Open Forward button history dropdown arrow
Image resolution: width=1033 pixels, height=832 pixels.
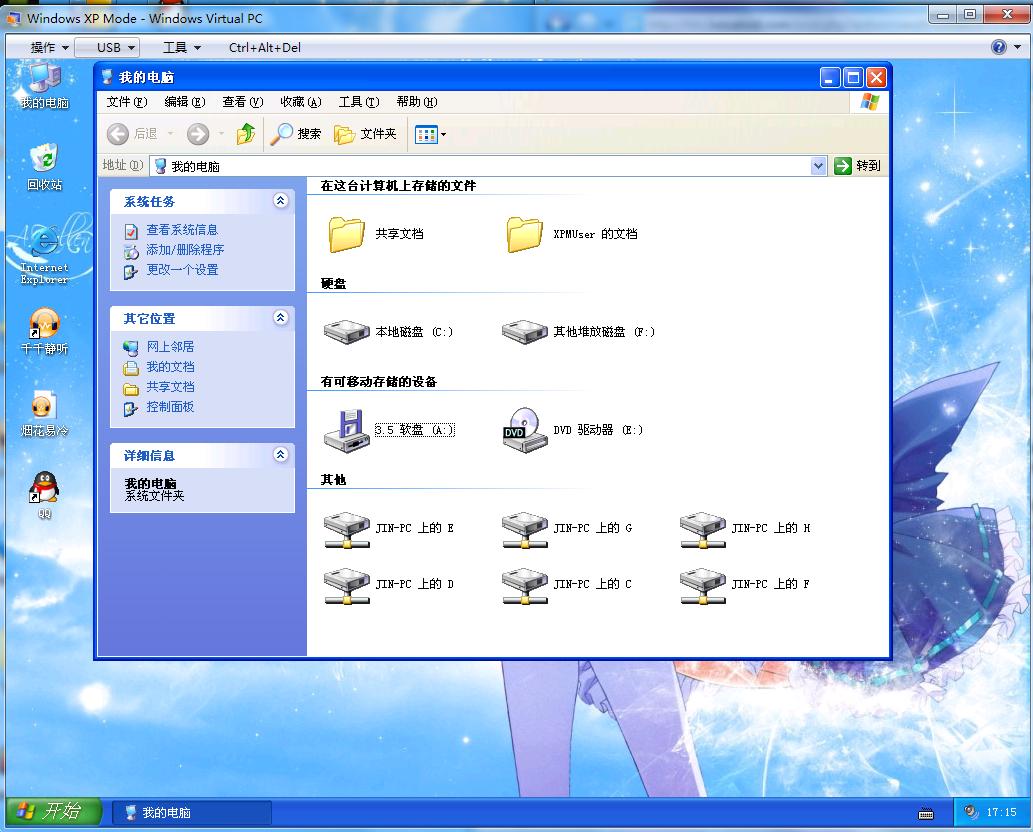[221, 134]
